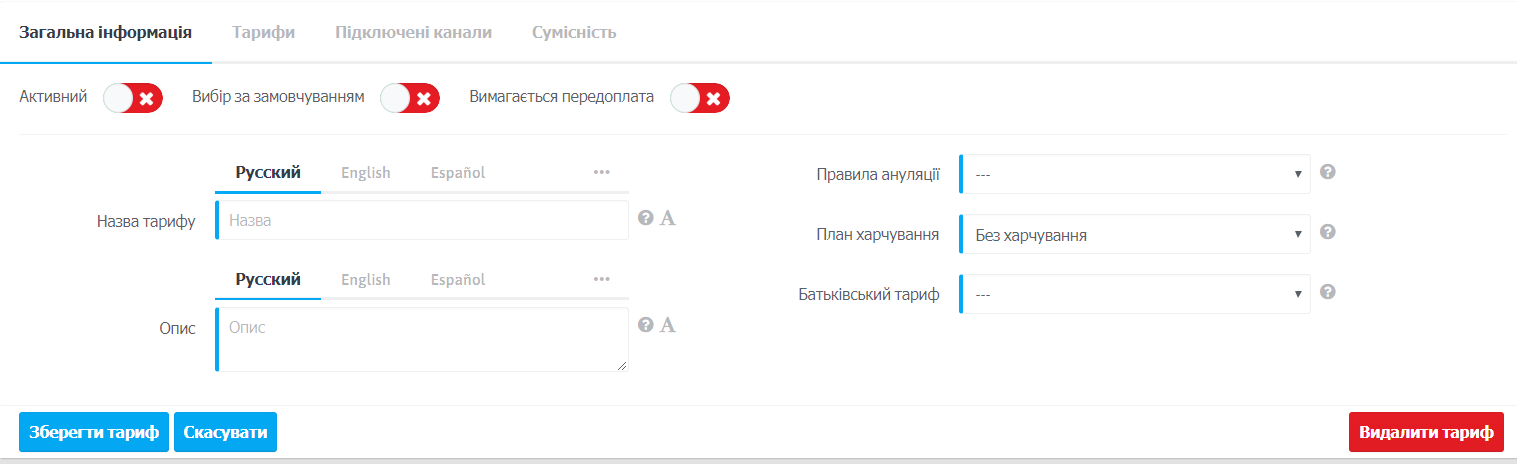
Task: Open the План харчування dropdown
Action: pos(1134,234)
